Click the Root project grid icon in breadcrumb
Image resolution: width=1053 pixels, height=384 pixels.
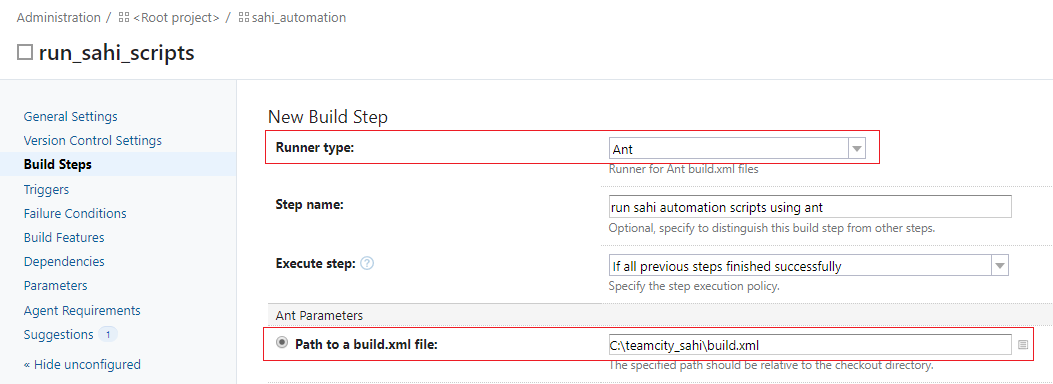(124, 18)
